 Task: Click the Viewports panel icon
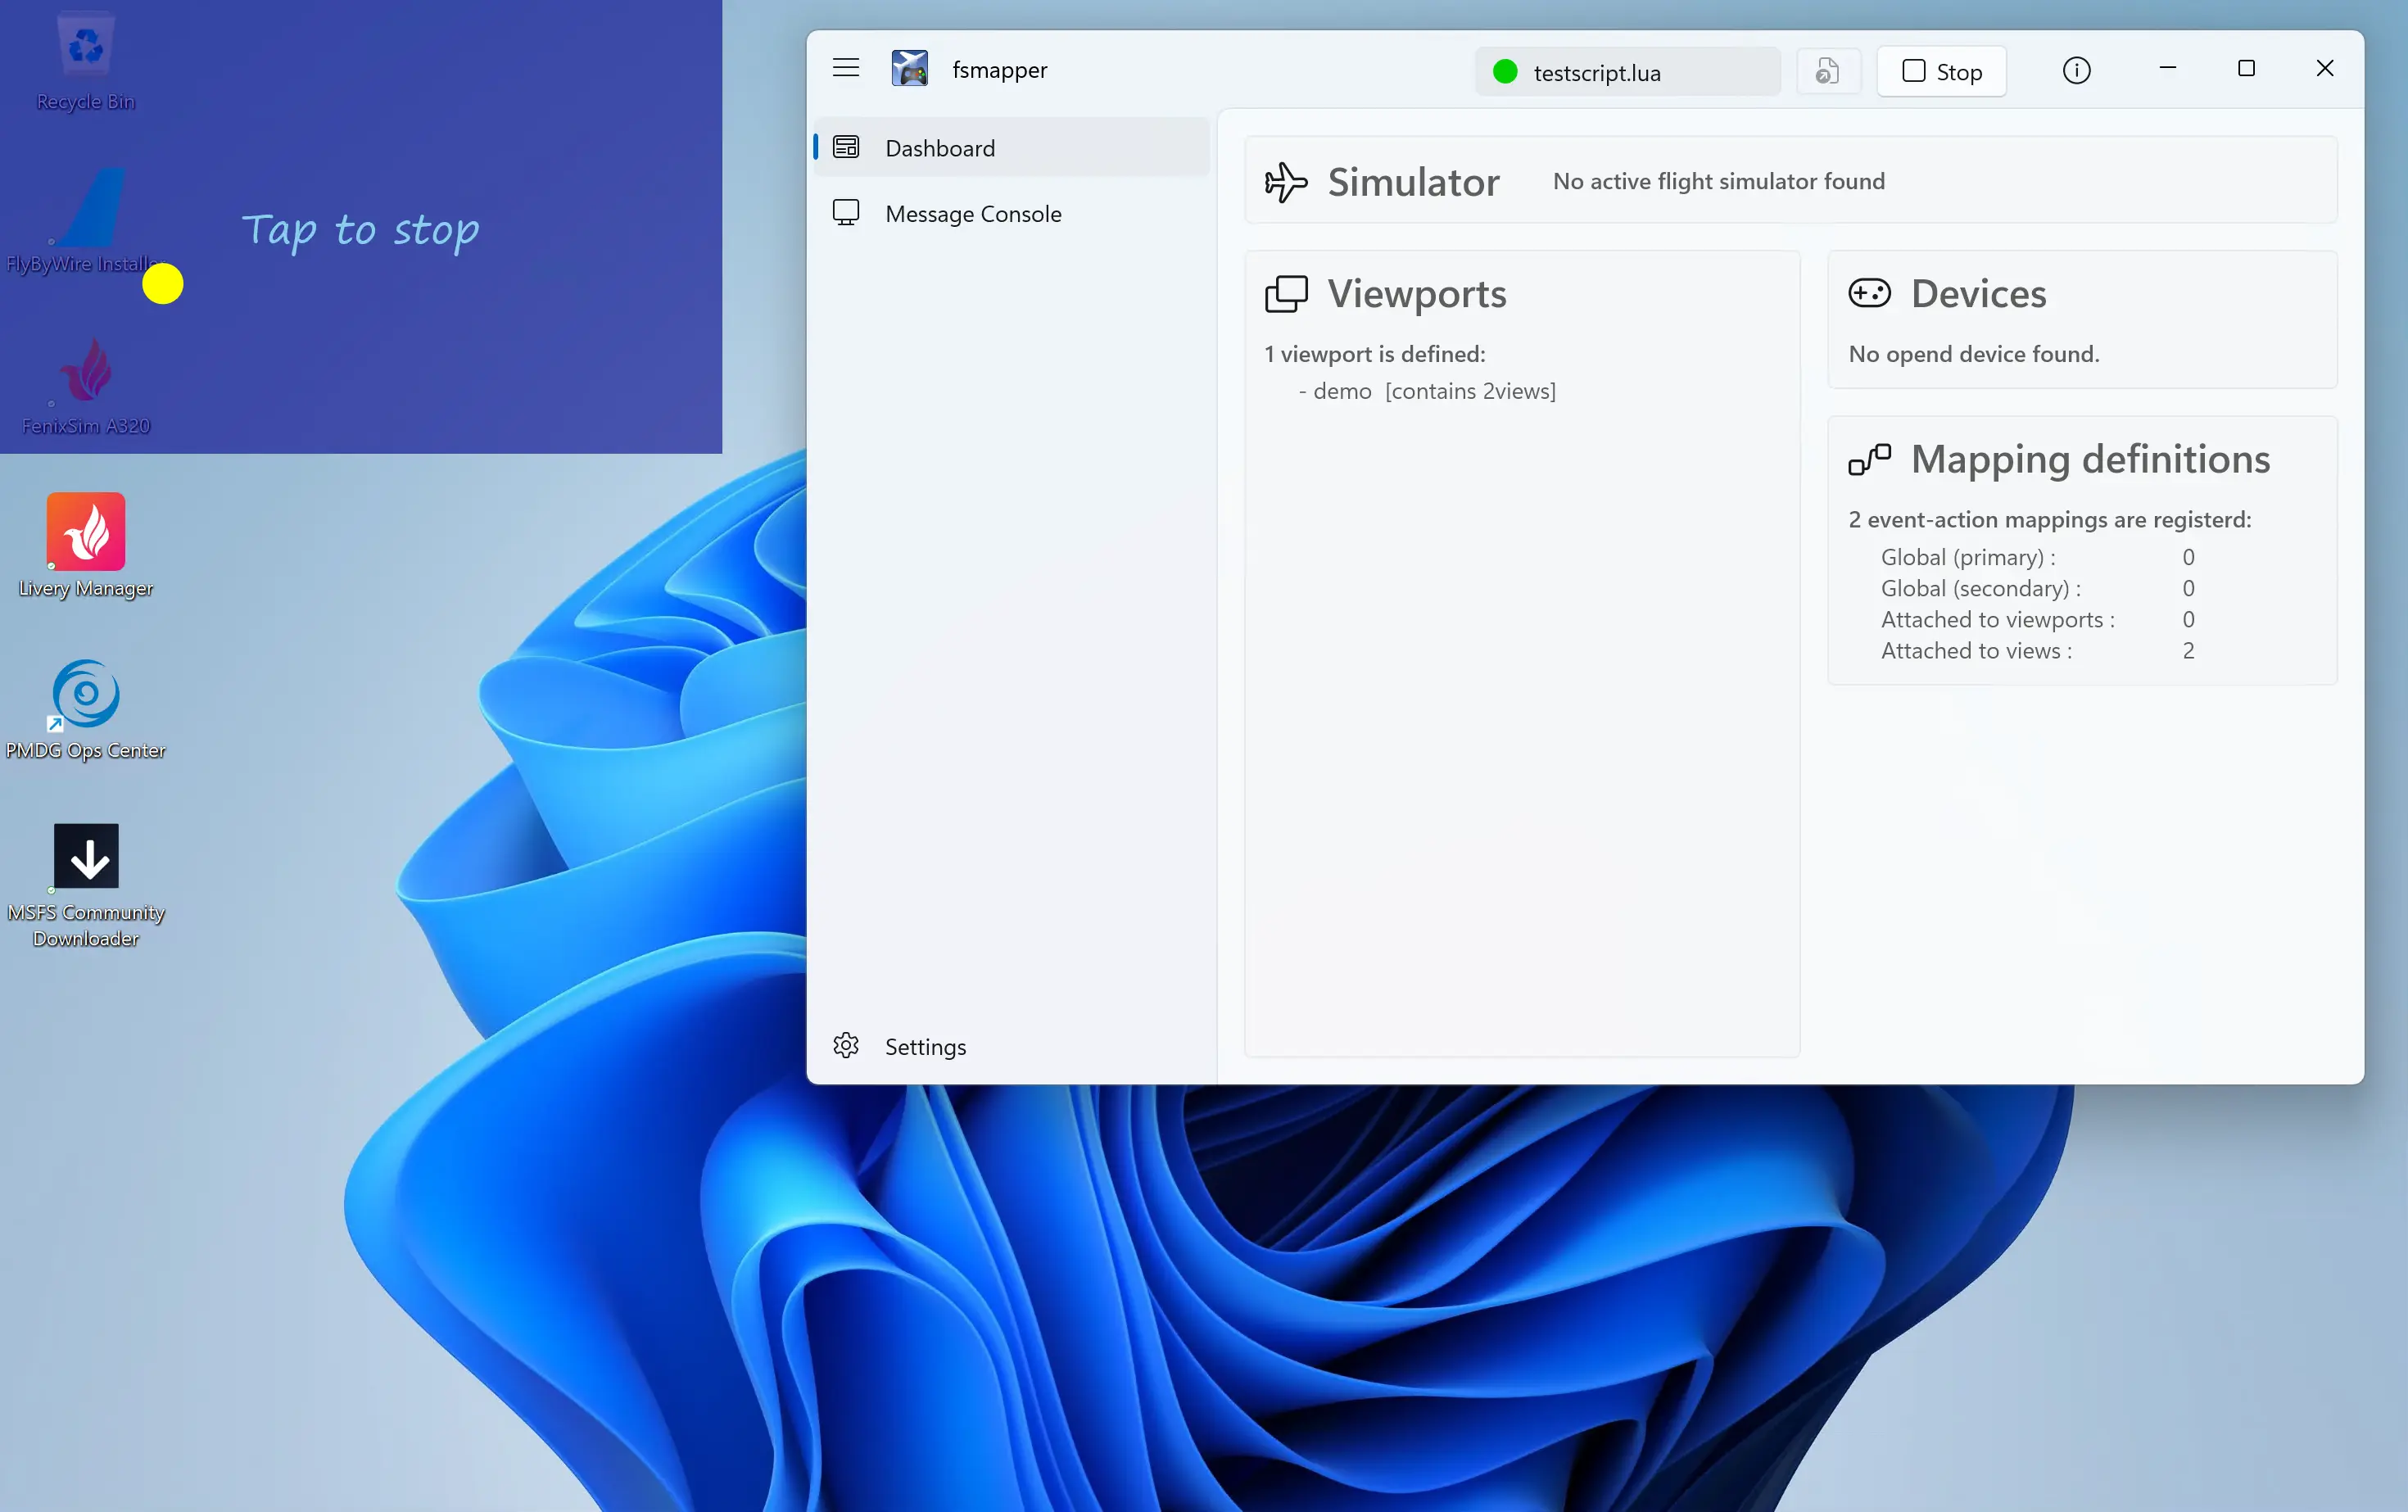click(1288, 292)
